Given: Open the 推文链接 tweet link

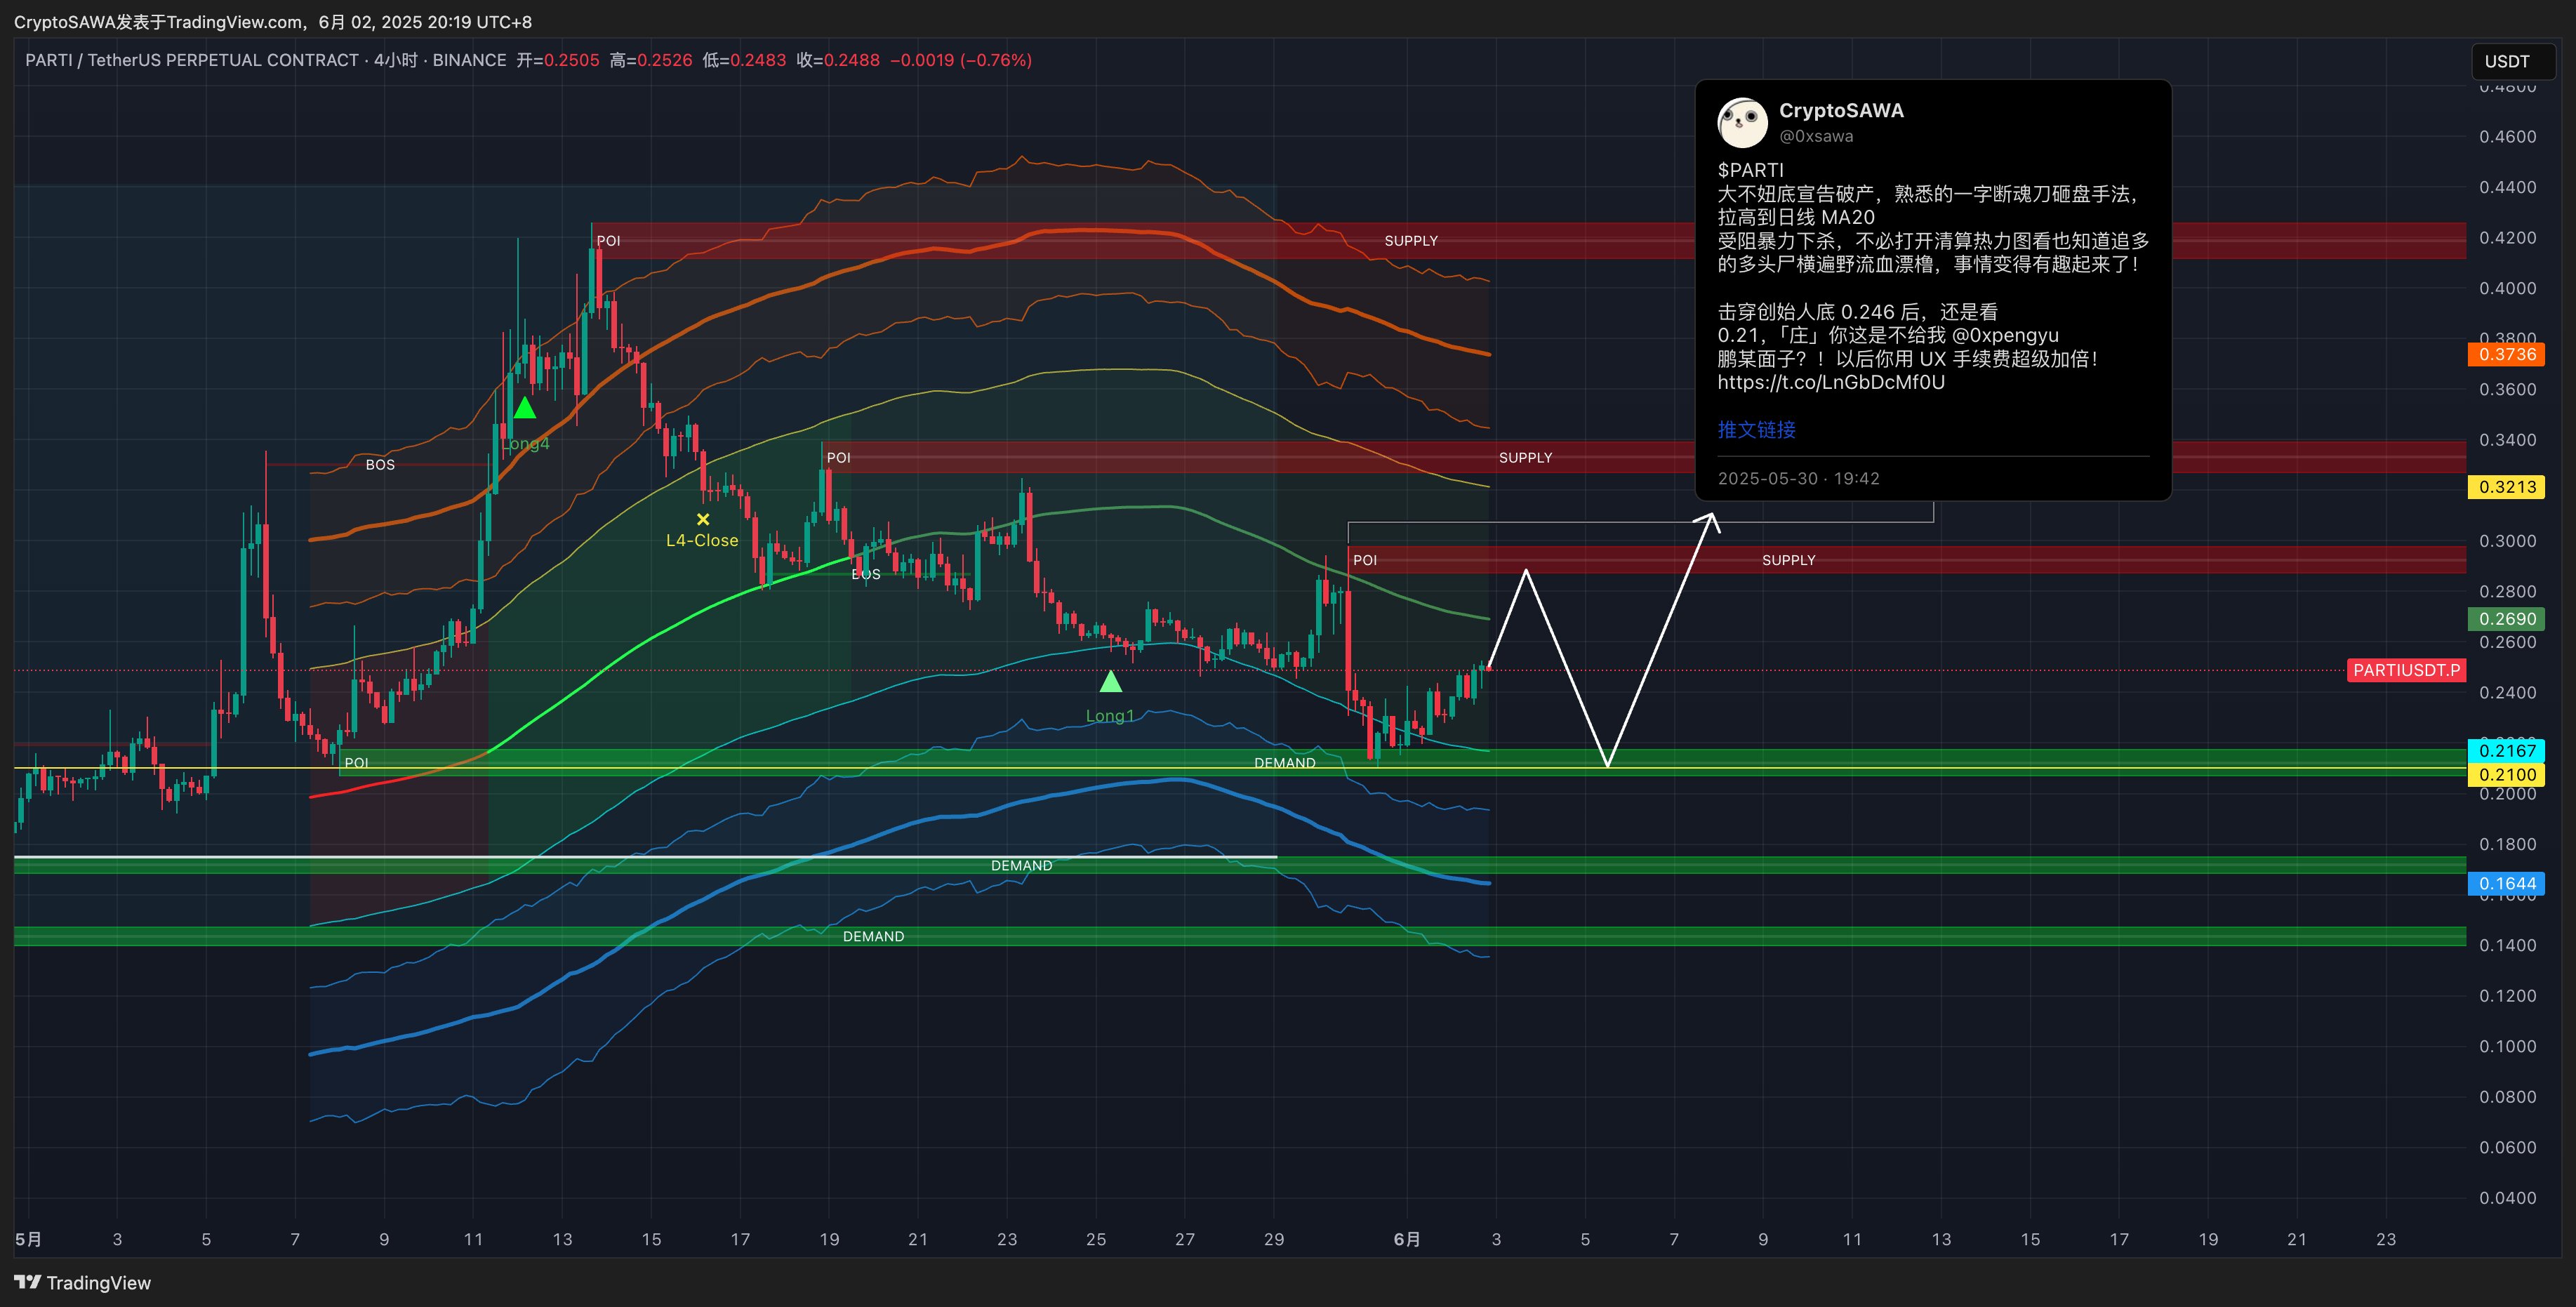Looking at the screenshot, I should (x=1756, y=429).
